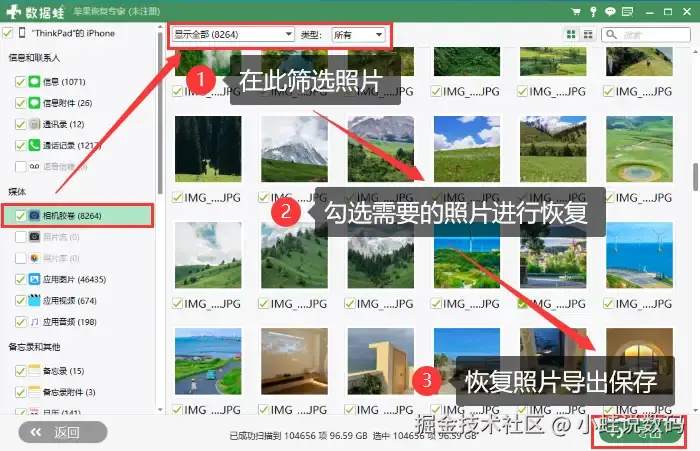Click the 备忘录附件 notes attachment icon
This screenshot has height=451, width=700.
(34, 392)
